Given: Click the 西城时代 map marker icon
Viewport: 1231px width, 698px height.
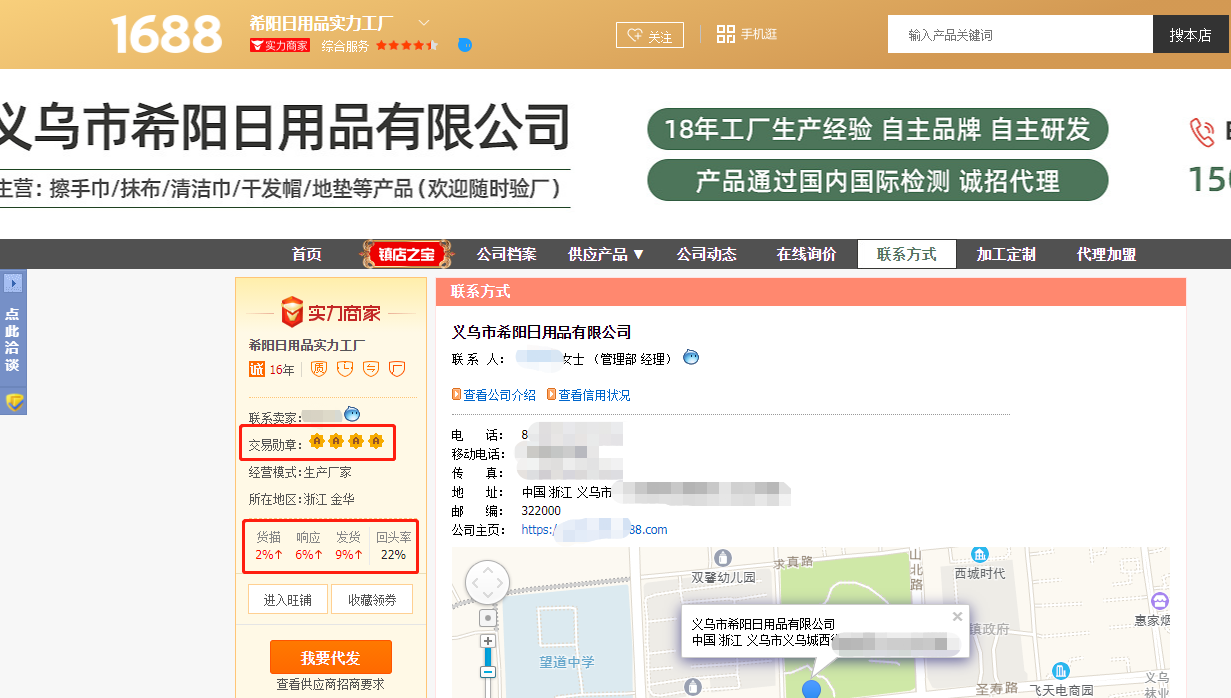Looking at the screenshot, I should 980,555.
